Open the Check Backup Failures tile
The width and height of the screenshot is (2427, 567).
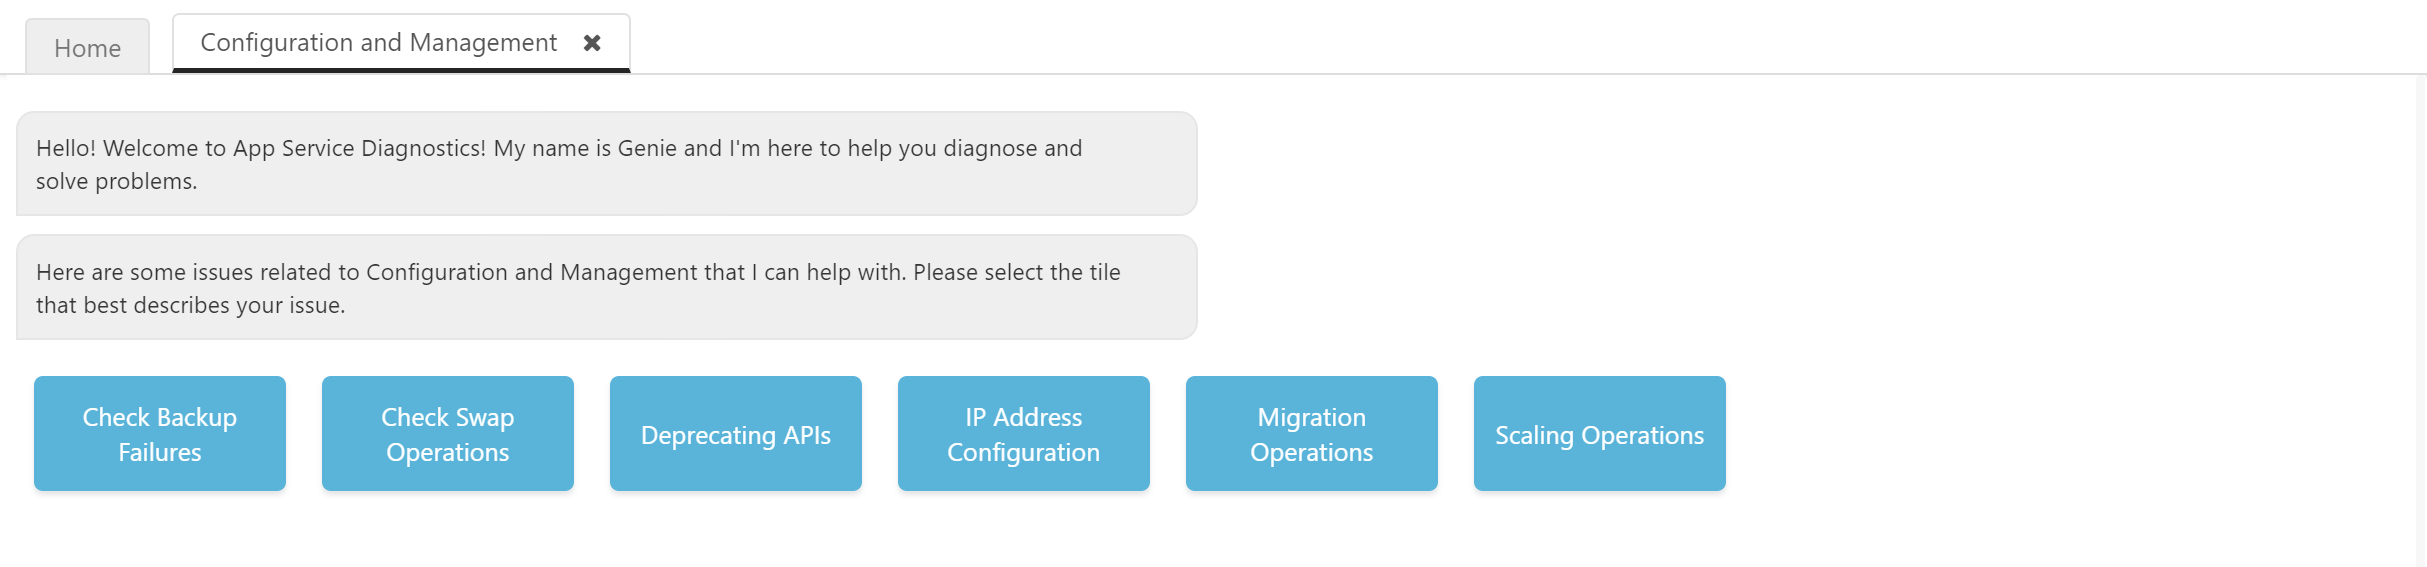click(160, 434)
